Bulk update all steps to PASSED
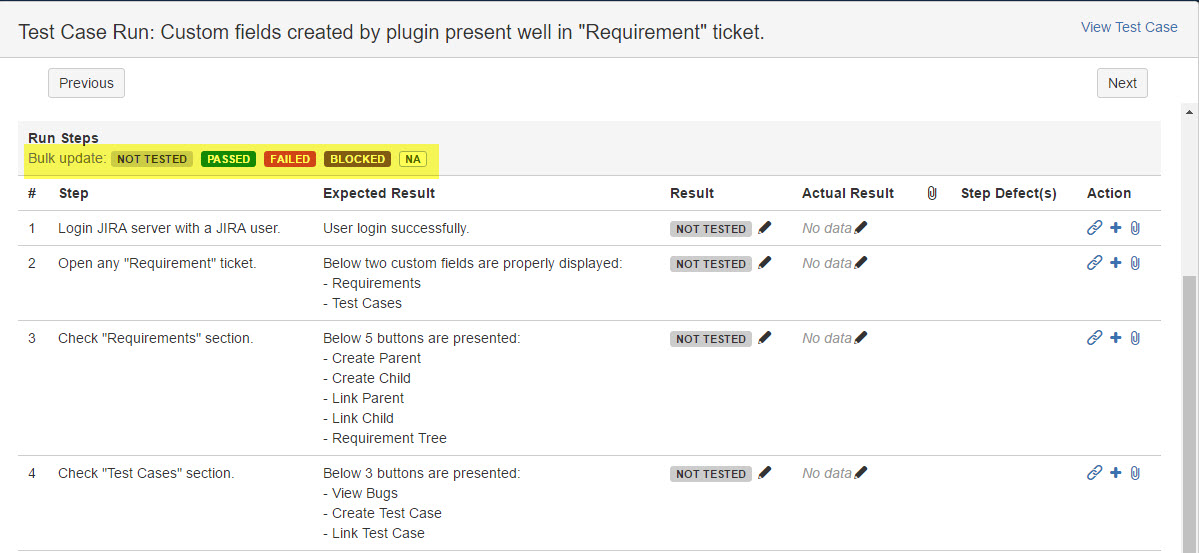Image resolution: width=1199 pixels, height=553 pixels. 228,159
